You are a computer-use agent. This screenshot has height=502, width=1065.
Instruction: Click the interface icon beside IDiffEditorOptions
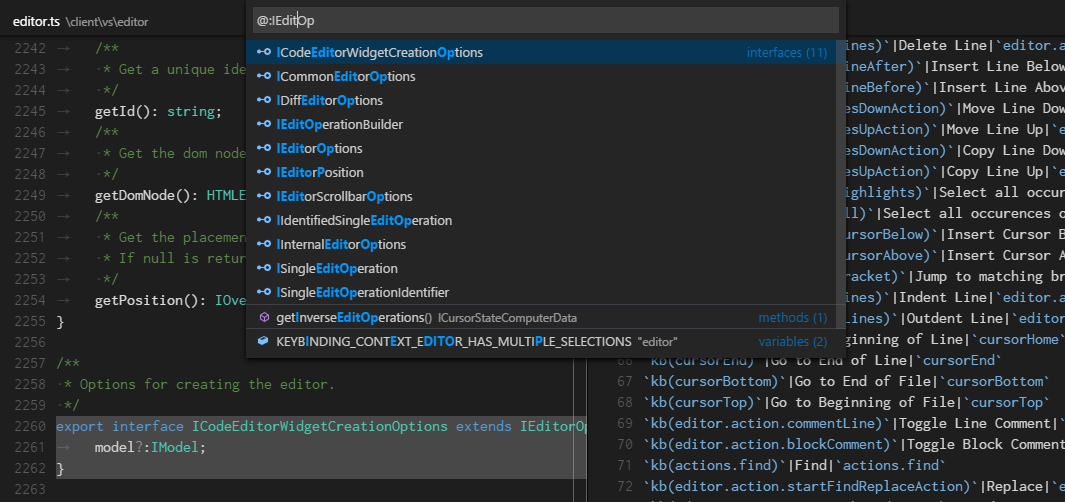pos(264,101)
